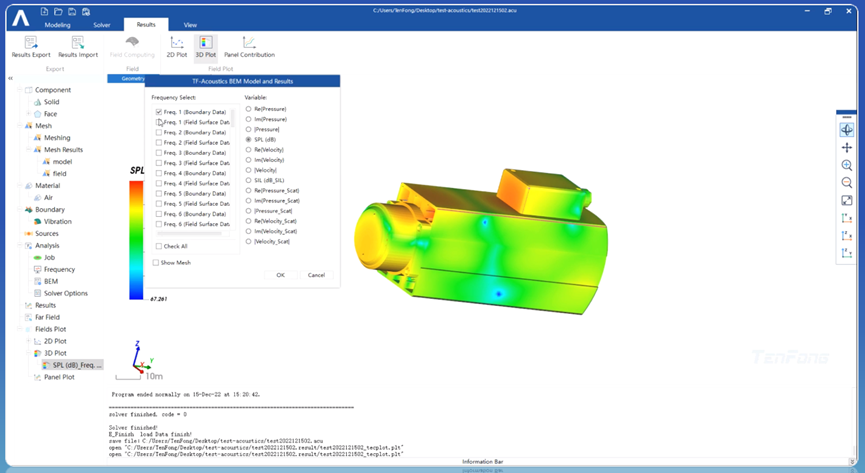Check Freq. 6 (Field Surface Data) checkbox
The image size is (865, 473).
(159, 224)
